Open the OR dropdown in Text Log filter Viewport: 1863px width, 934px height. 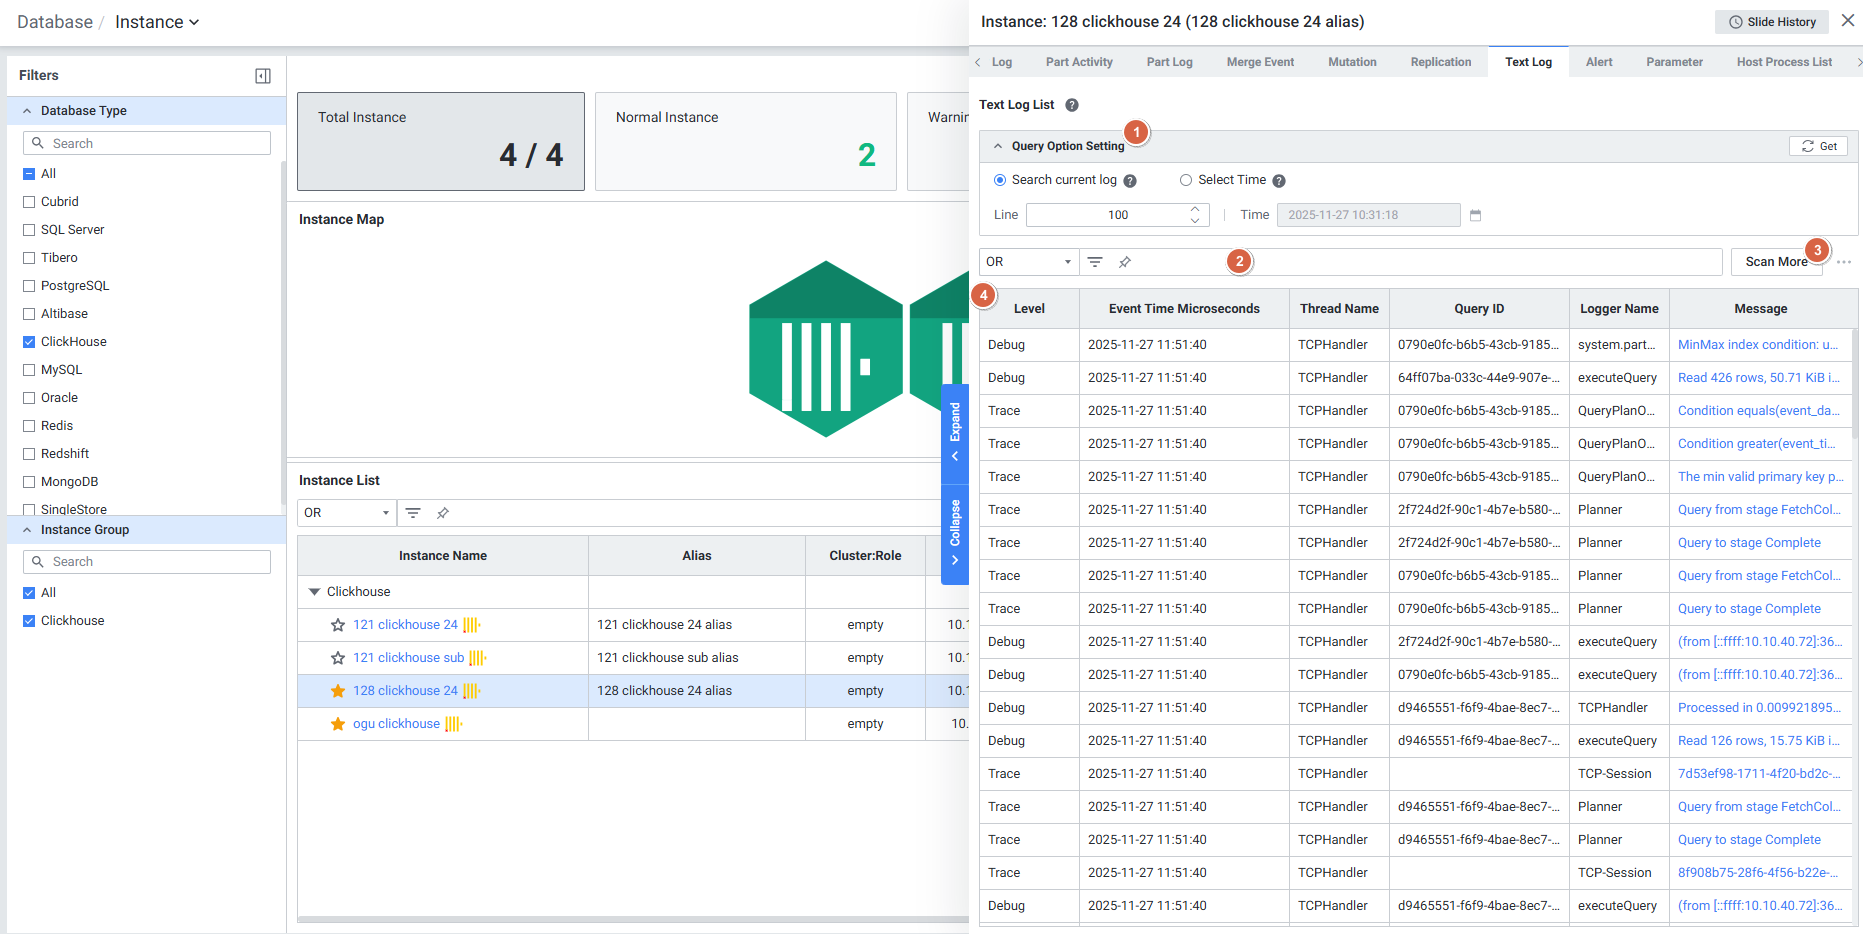point(1028,262)
